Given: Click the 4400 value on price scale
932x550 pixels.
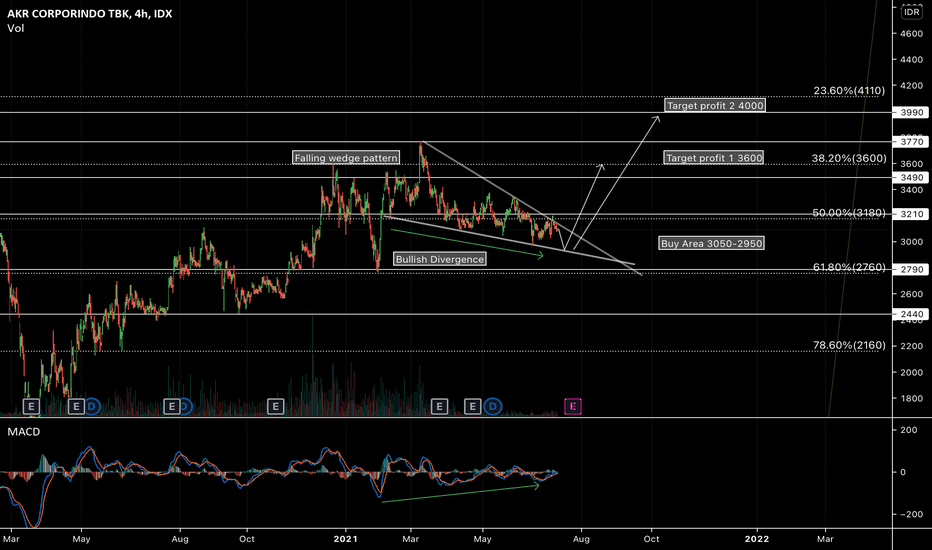Looking at the screenshot, I should [x=912, y=59].
